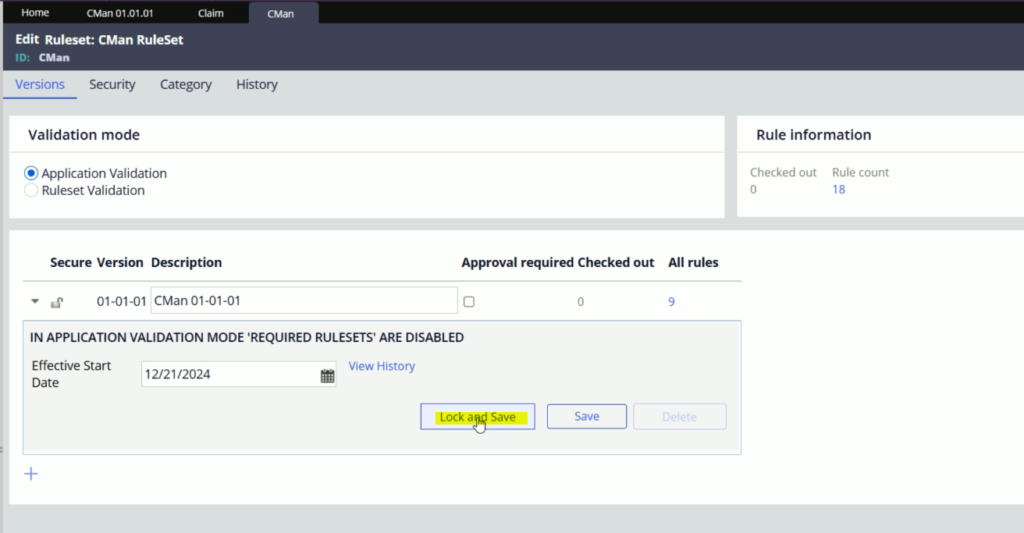
Task: Switch to the CMan 01.01.01 top tab
Action: tap(120, 13)
